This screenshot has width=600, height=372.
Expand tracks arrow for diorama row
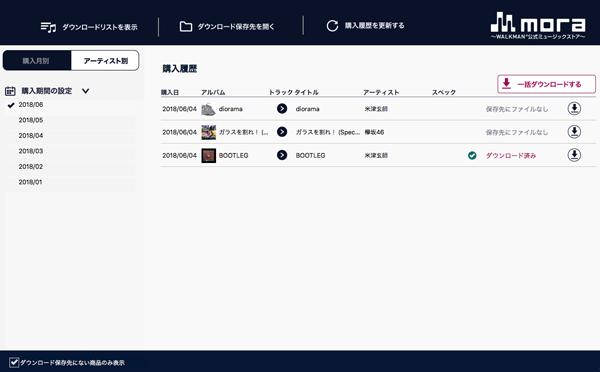tap(282, 109)
